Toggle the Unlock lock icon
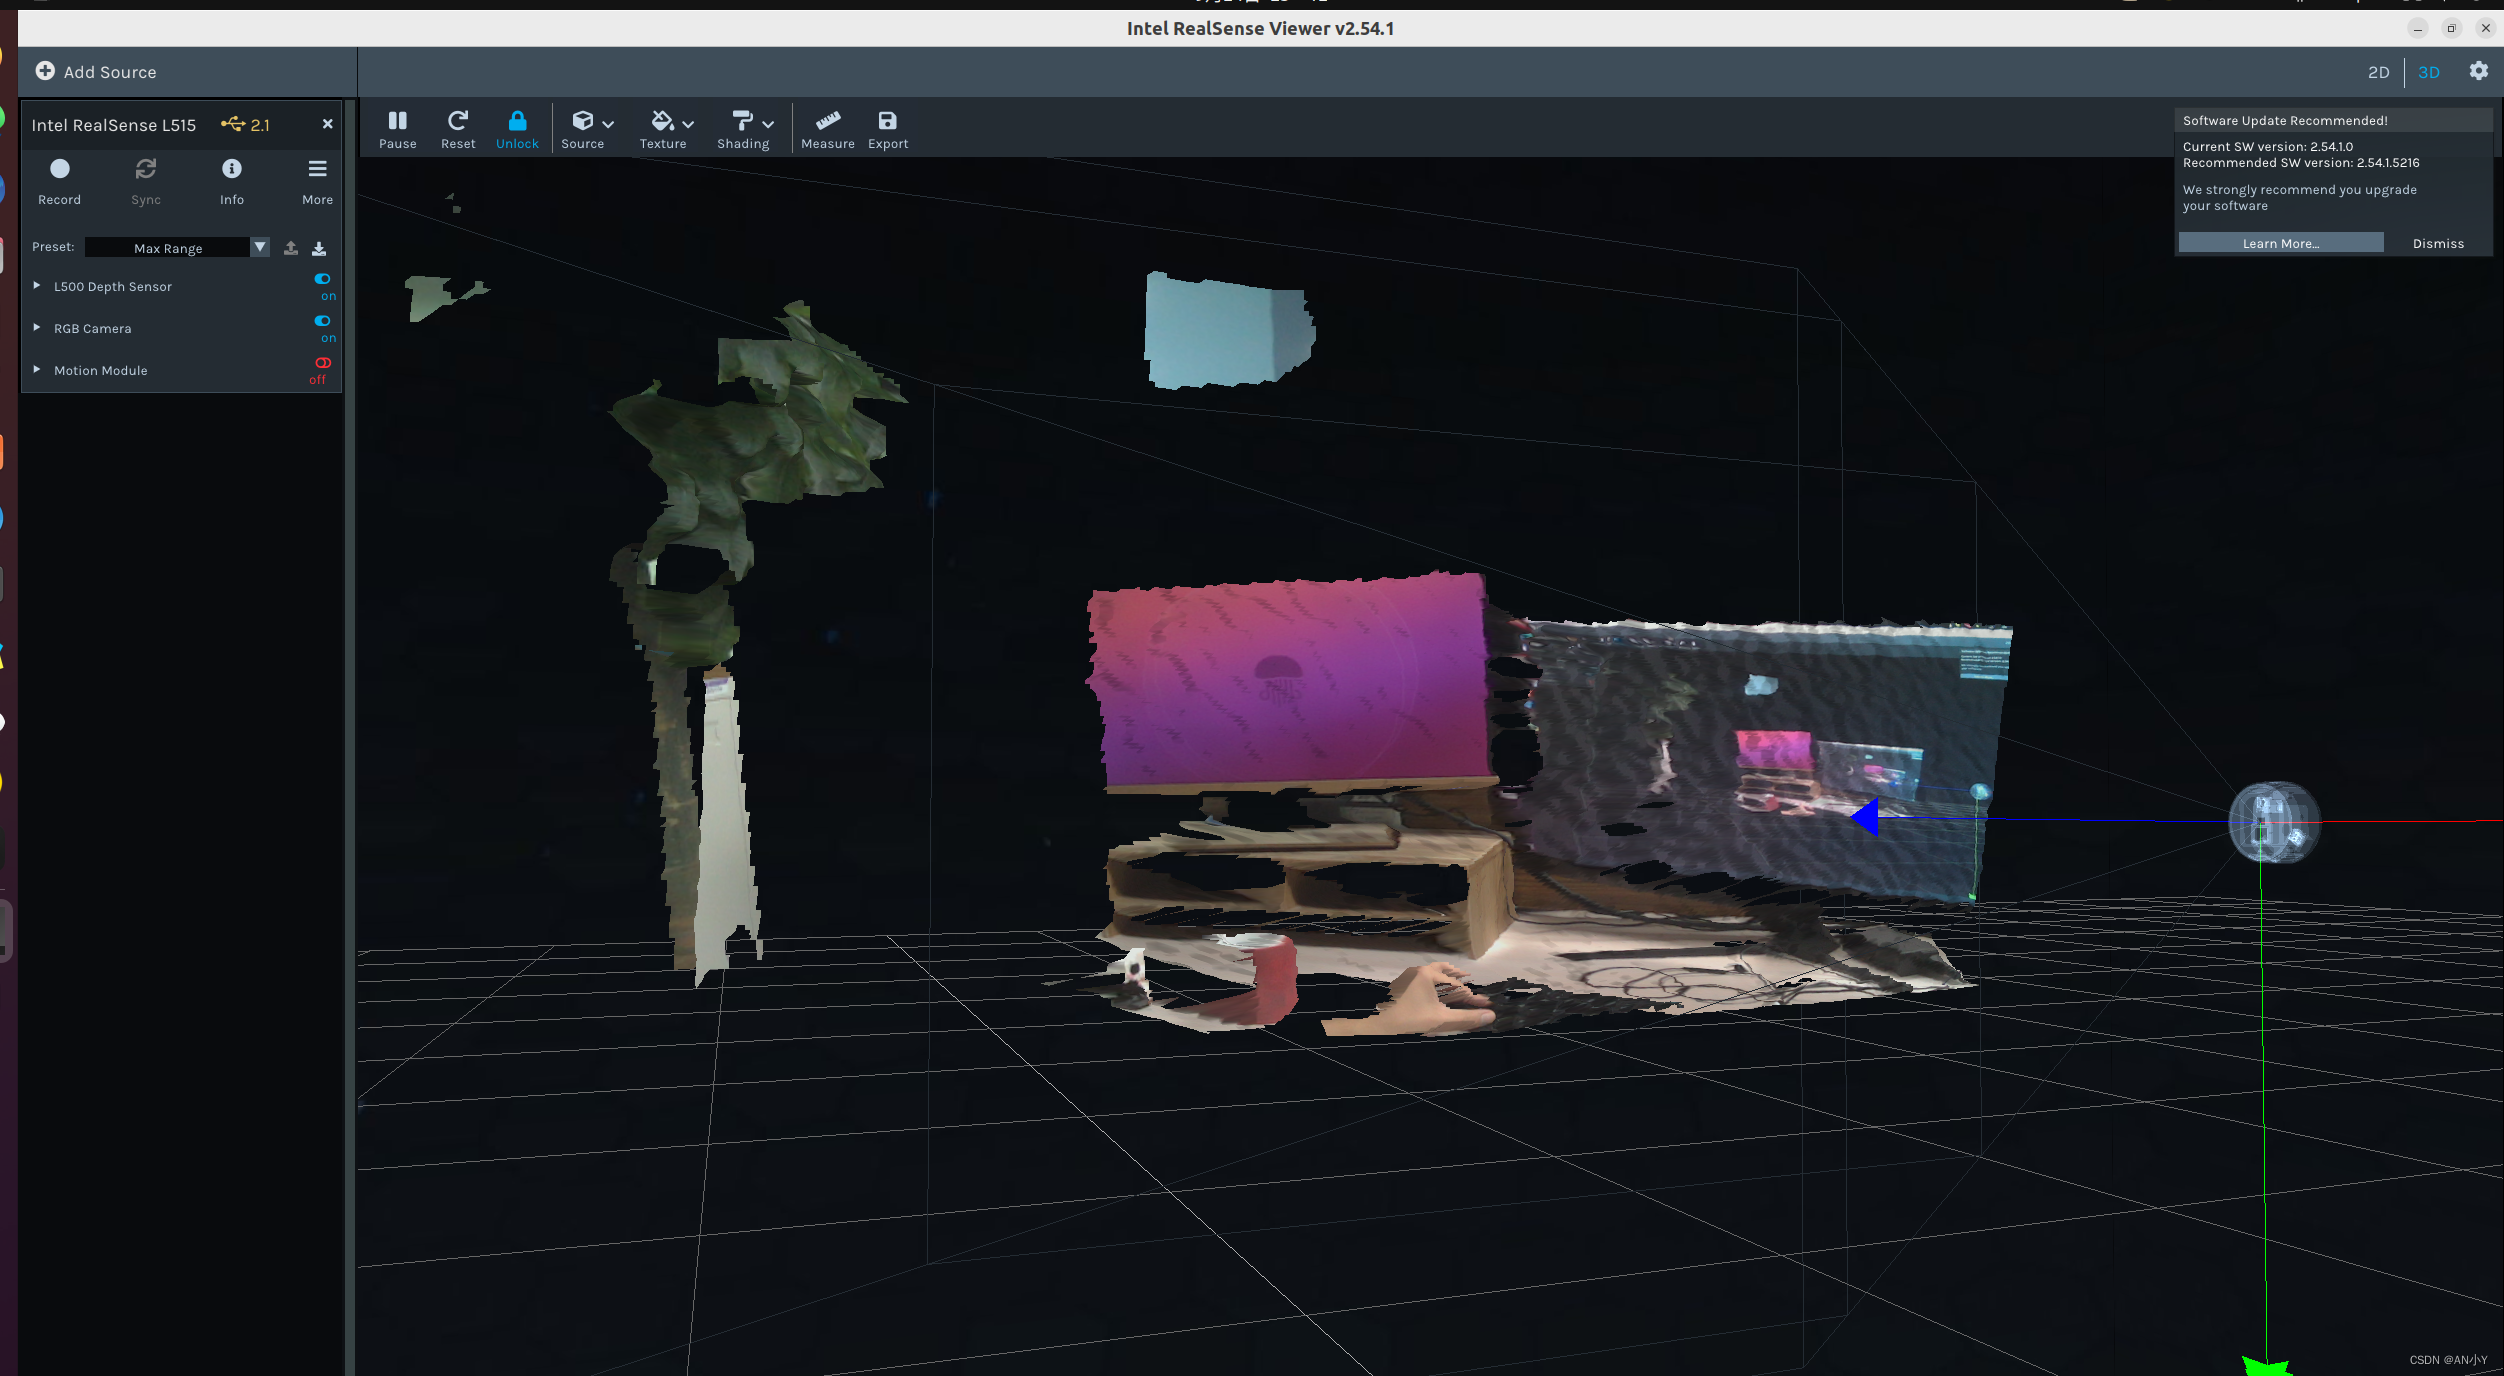This screenshot has width=2504, height=1376. pyautogui.click(x=517, y=129)
